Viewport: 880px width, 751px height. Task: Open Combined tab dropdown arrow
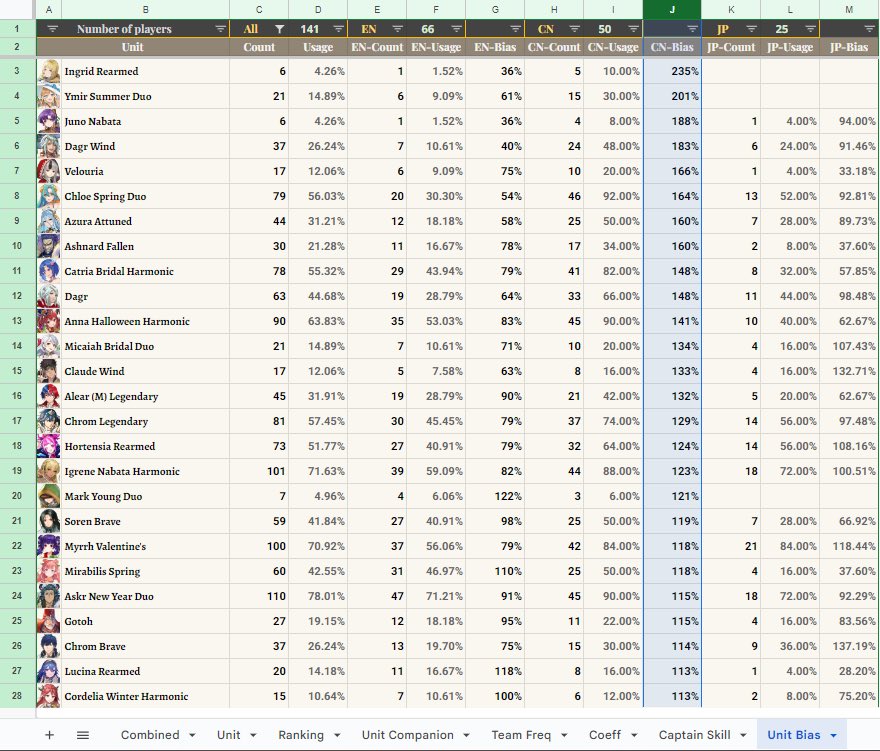point(192,735)
